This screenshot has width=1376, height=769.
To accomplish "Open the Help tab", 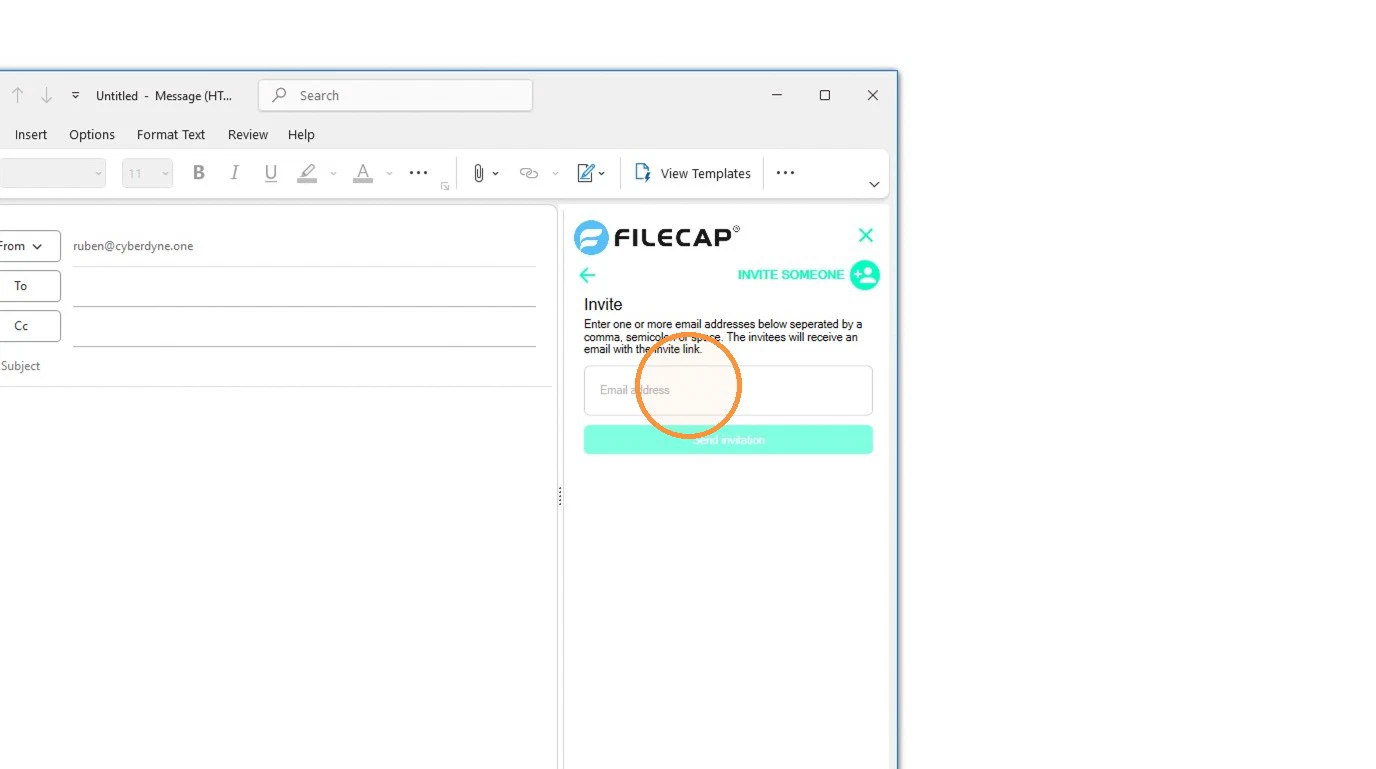I will [x=301, y=135].
